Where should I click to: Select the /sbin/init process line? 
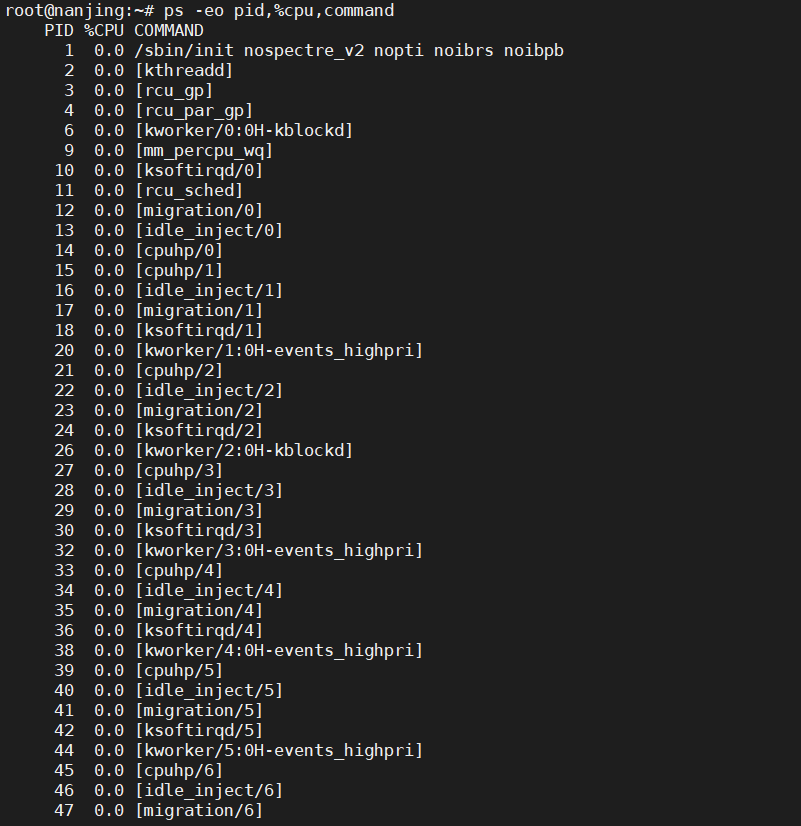[x=349, y=51]
